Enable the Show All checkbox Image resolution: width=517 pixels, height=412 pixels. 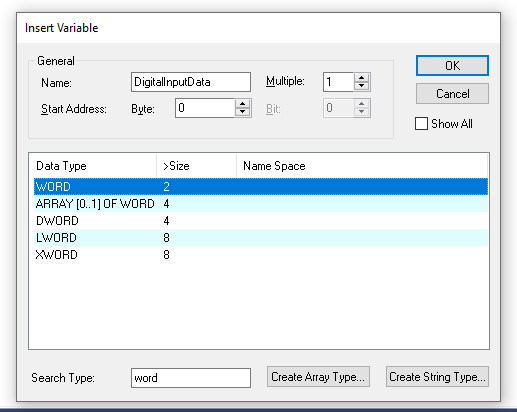tap(421, 124)
